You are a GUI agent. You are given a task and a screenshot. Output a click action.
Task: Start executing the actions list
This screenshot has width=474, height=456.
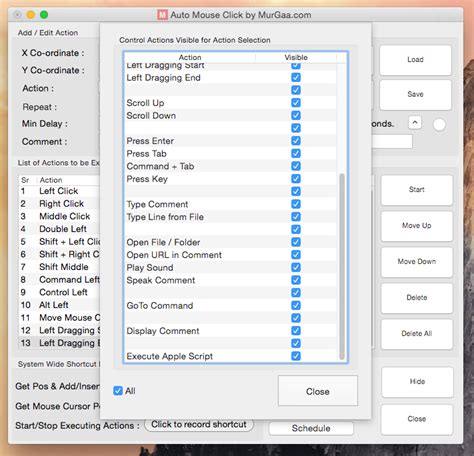click(x=417, y=190)
